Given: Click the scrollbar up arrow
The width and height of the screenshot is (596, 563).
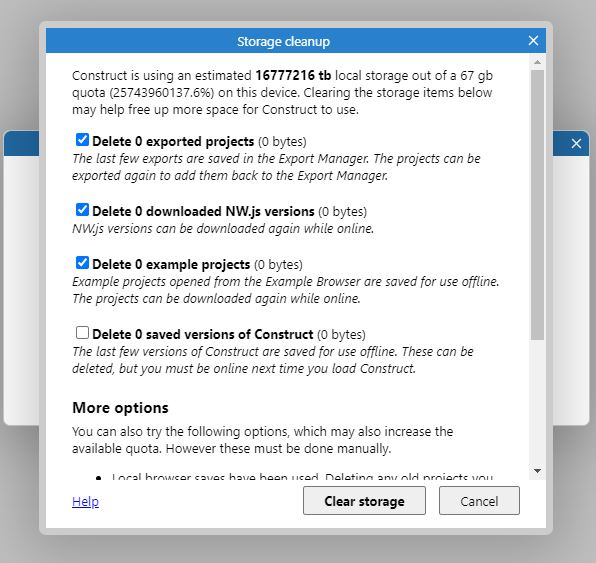Looking at the screenshot, I should click(537, 62).
